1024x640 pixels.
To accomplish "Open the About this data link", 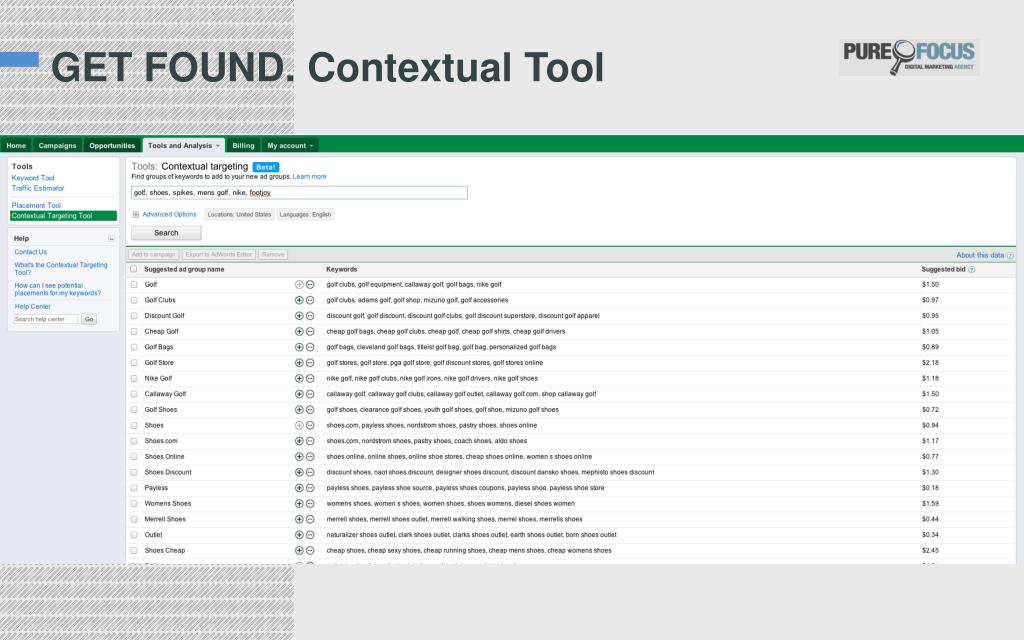I will point(980,256).
